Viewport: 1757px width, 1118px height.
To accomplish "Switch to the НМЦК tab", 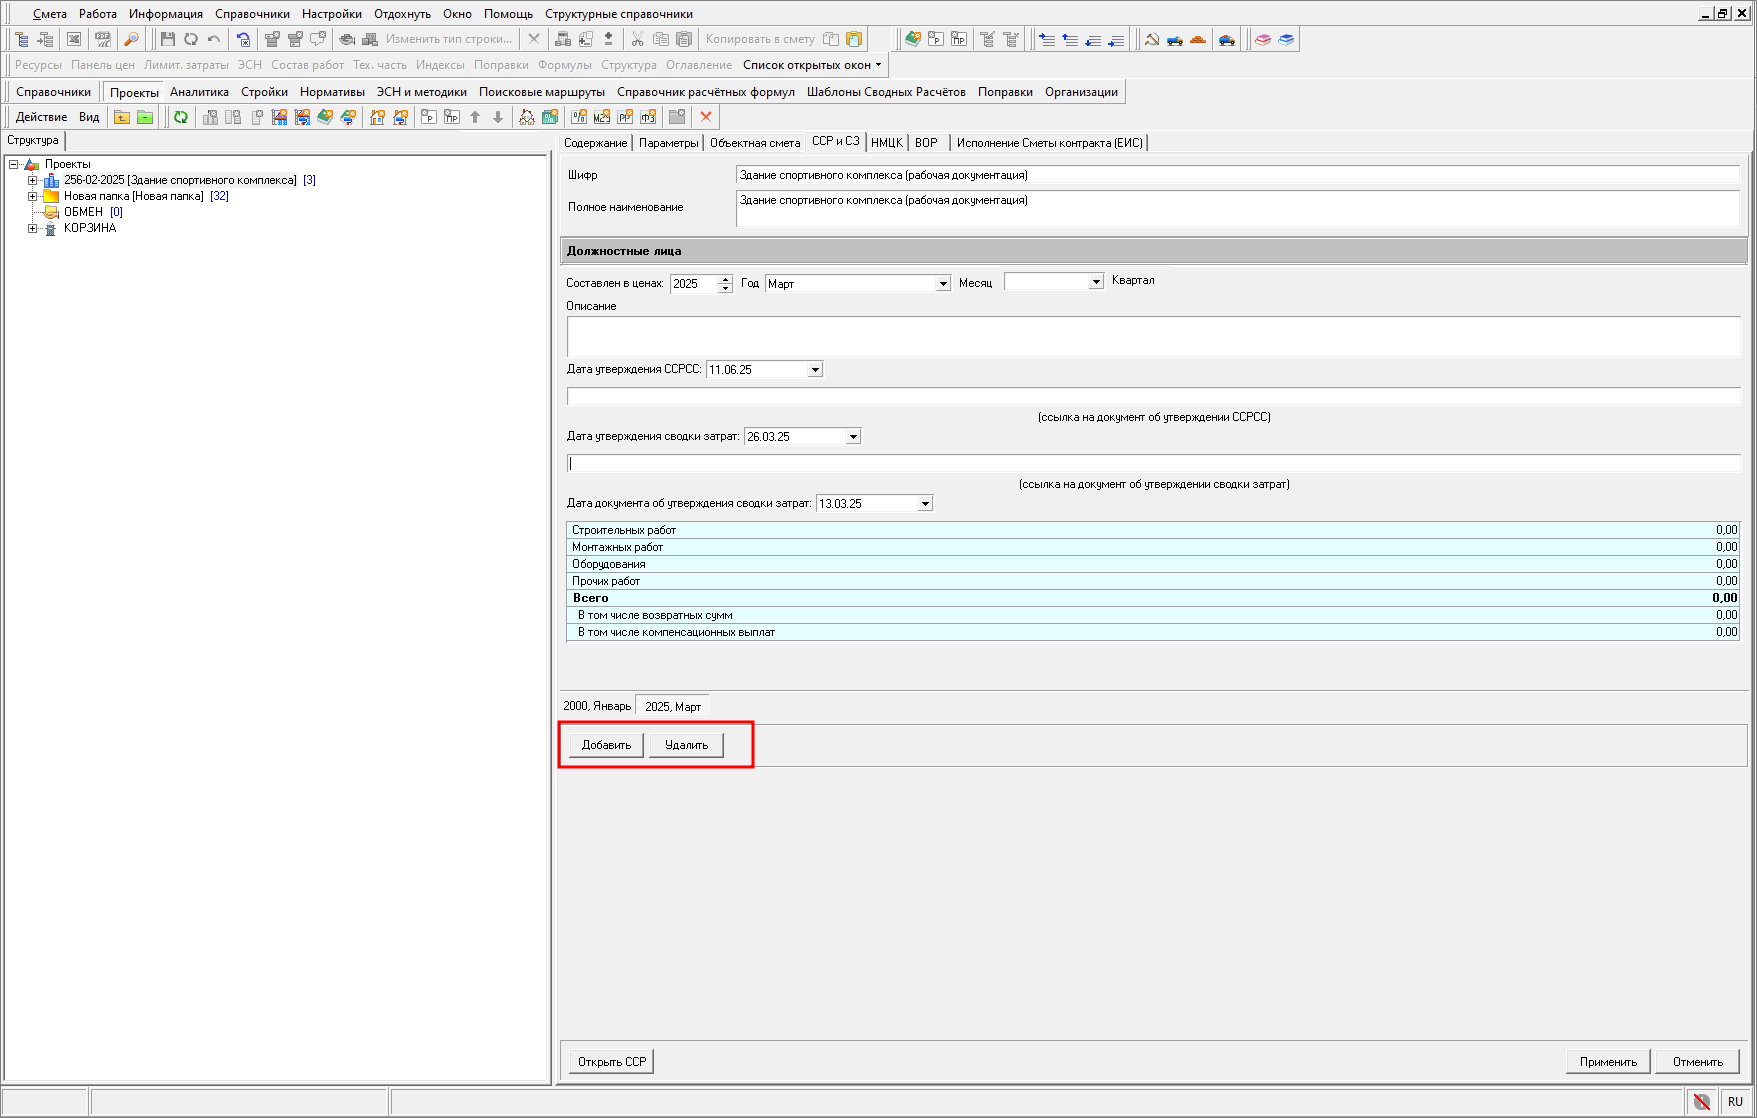I will point(886,143).
